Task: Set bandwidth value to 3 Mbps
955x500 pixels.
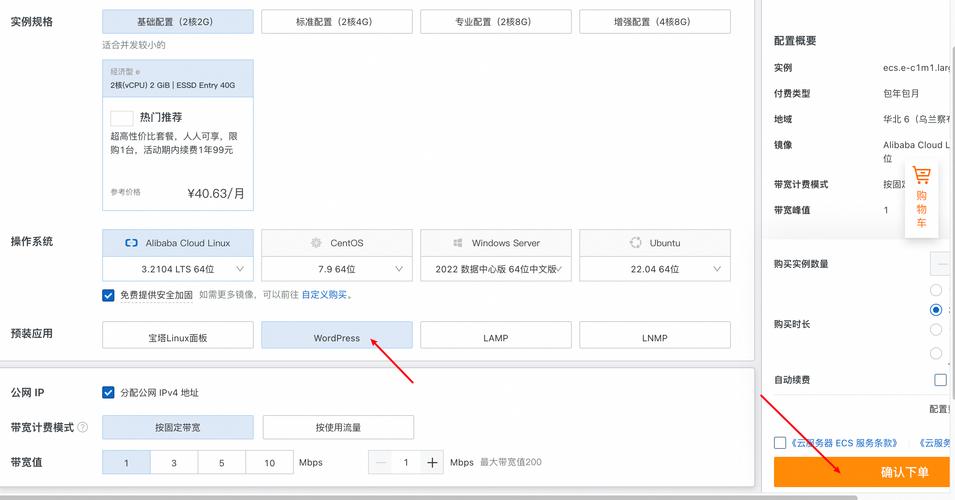Action: pos(174,463)
